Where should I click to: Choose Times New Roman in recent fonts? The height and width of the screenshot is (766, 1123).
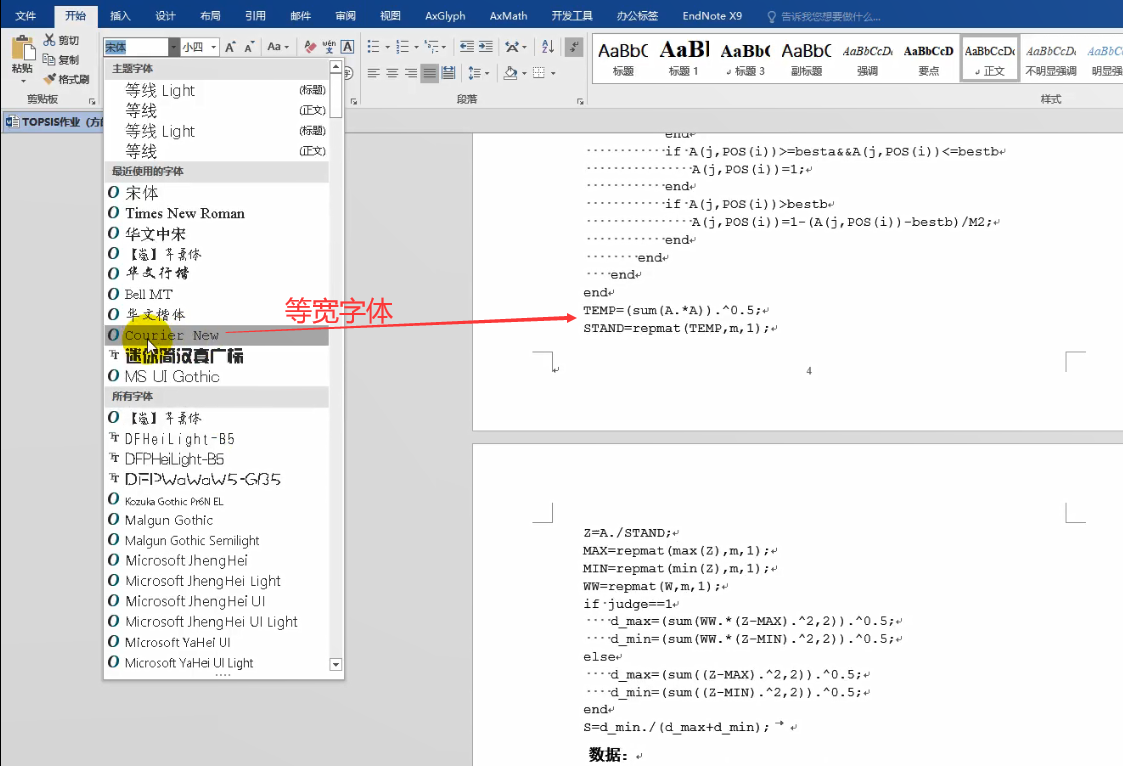(216, 213)
